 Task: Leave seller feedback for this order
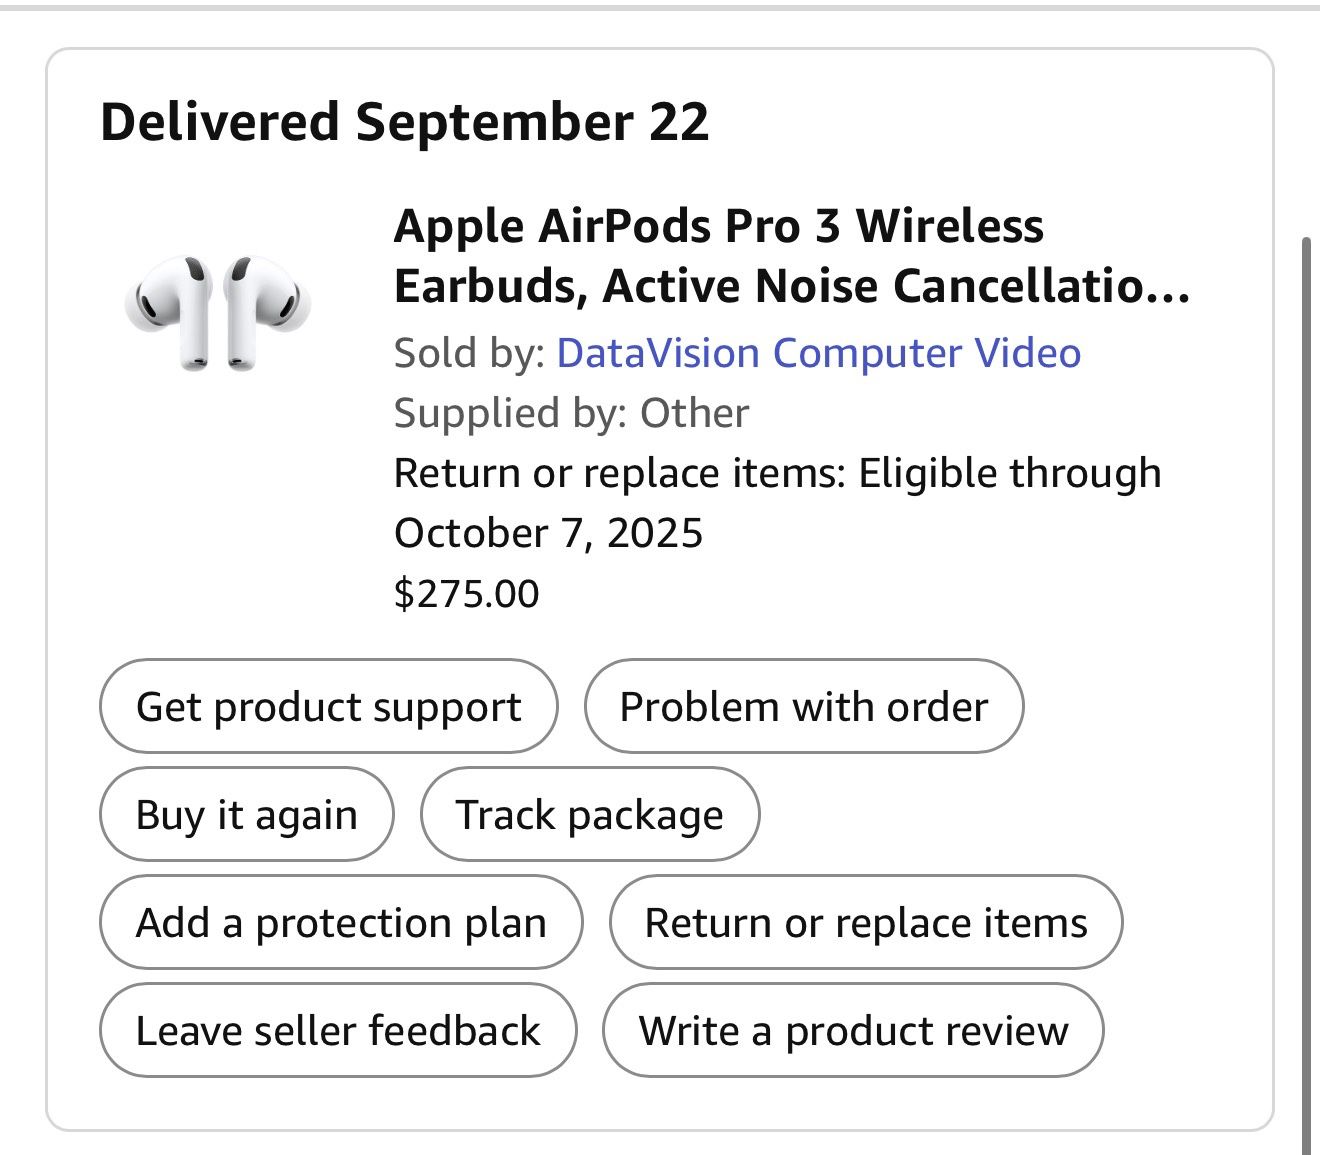tap(338, 1031)
